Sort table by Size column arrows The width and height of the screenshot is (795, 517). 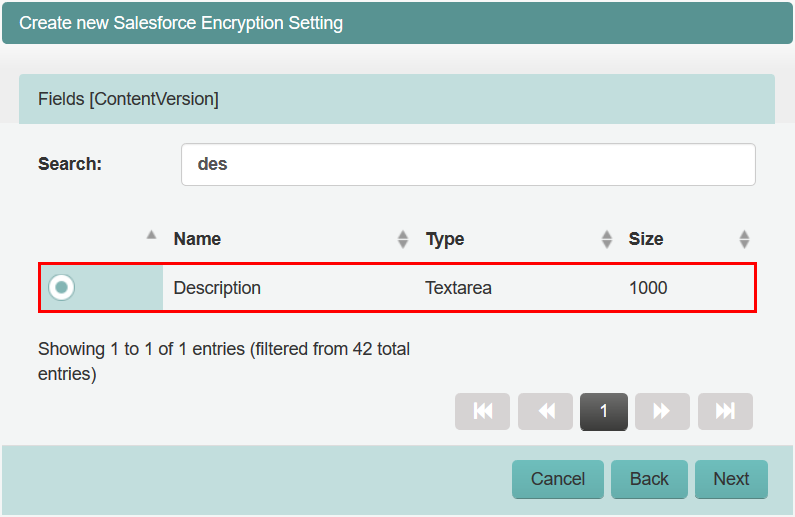744,239
